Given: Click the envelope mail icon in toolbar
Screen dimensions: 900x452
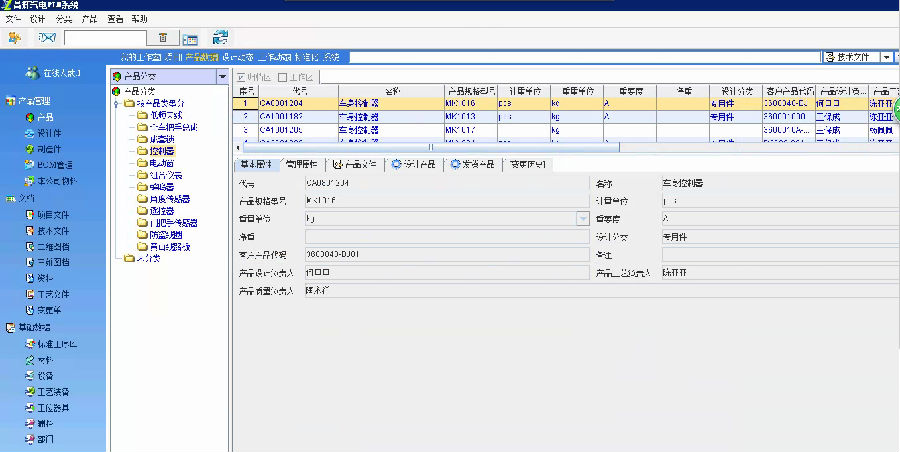Looking at the screenshot, I should point(45,38).
